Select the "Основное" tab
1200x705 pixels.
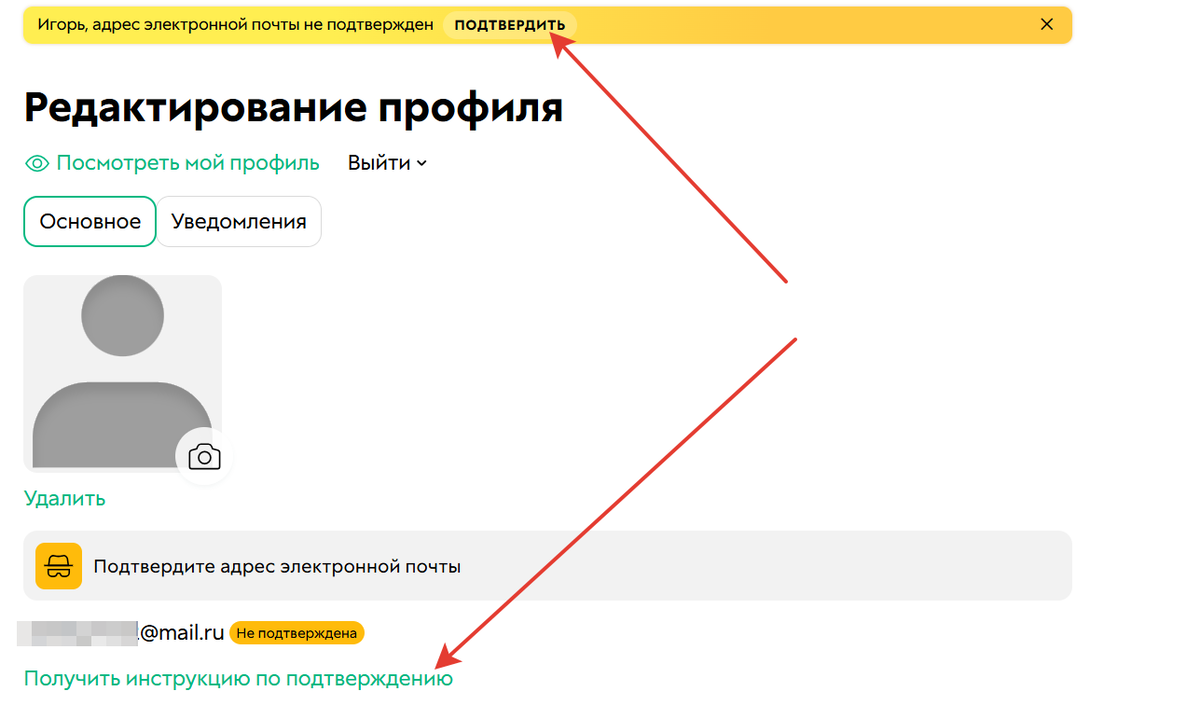pos(89,221)
